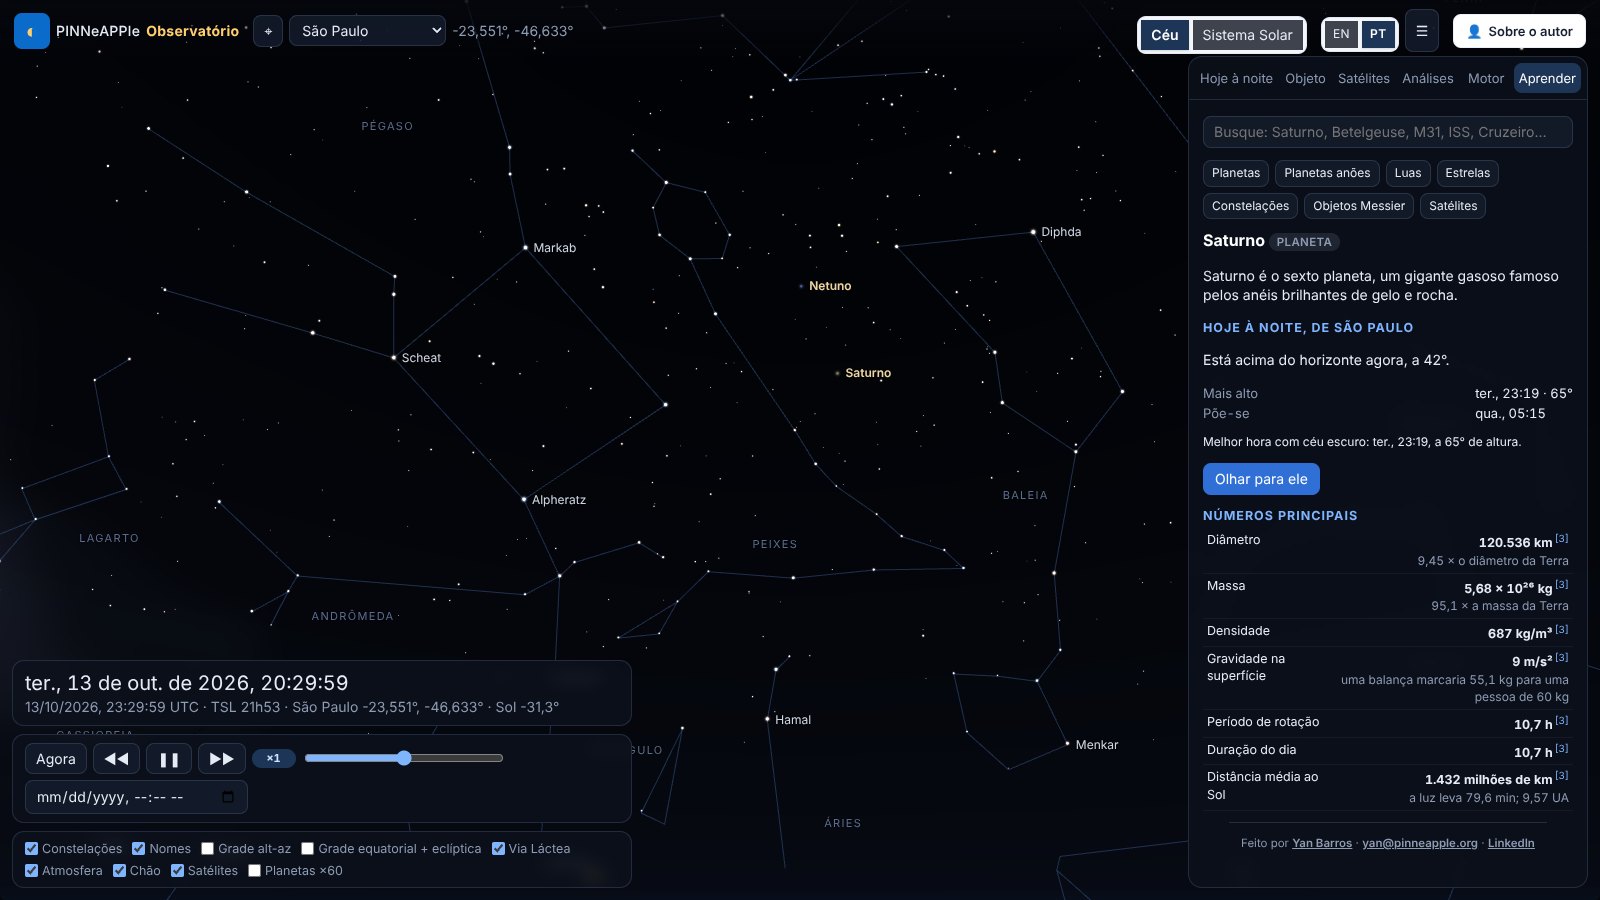Screen dimensions: 1600x900
Task: Open the Satélites tab
Action: pos(1363,78)
